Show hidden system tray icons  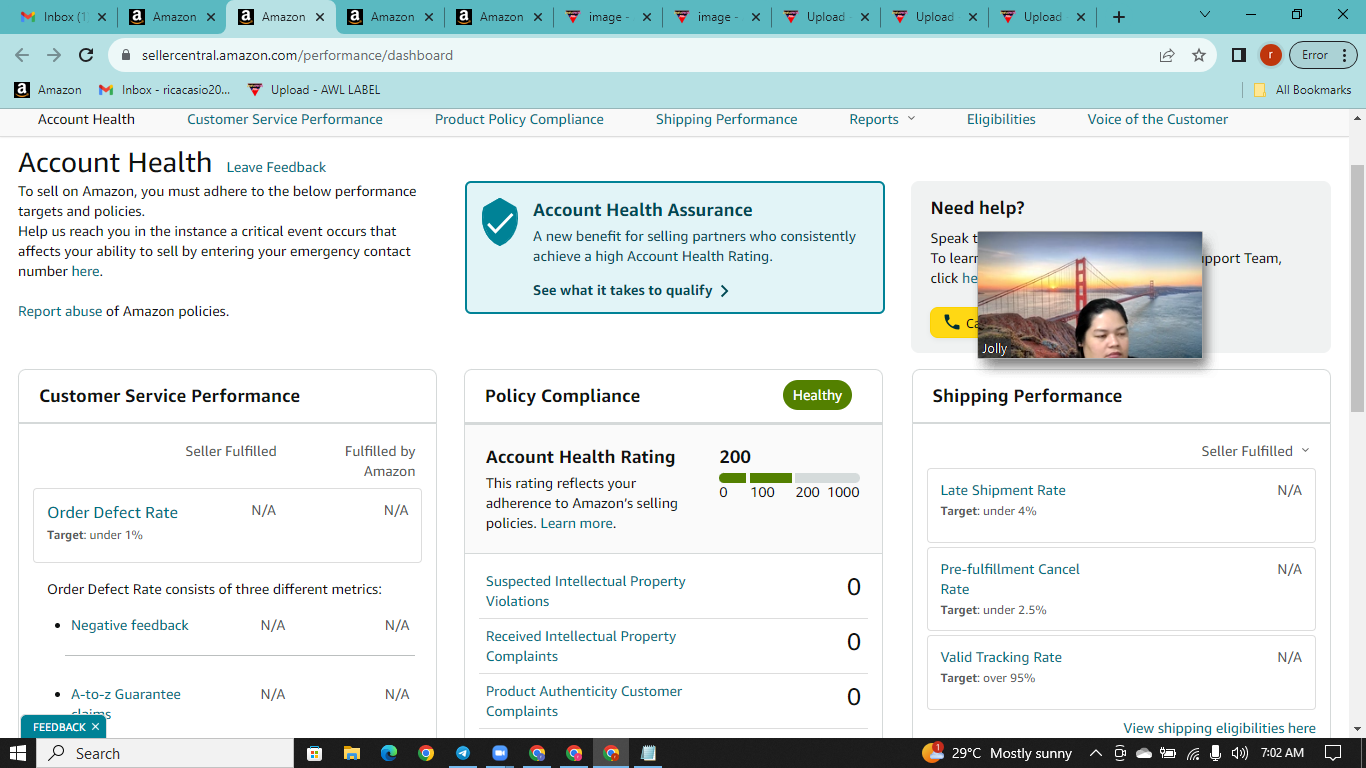tap(1095, 753)
